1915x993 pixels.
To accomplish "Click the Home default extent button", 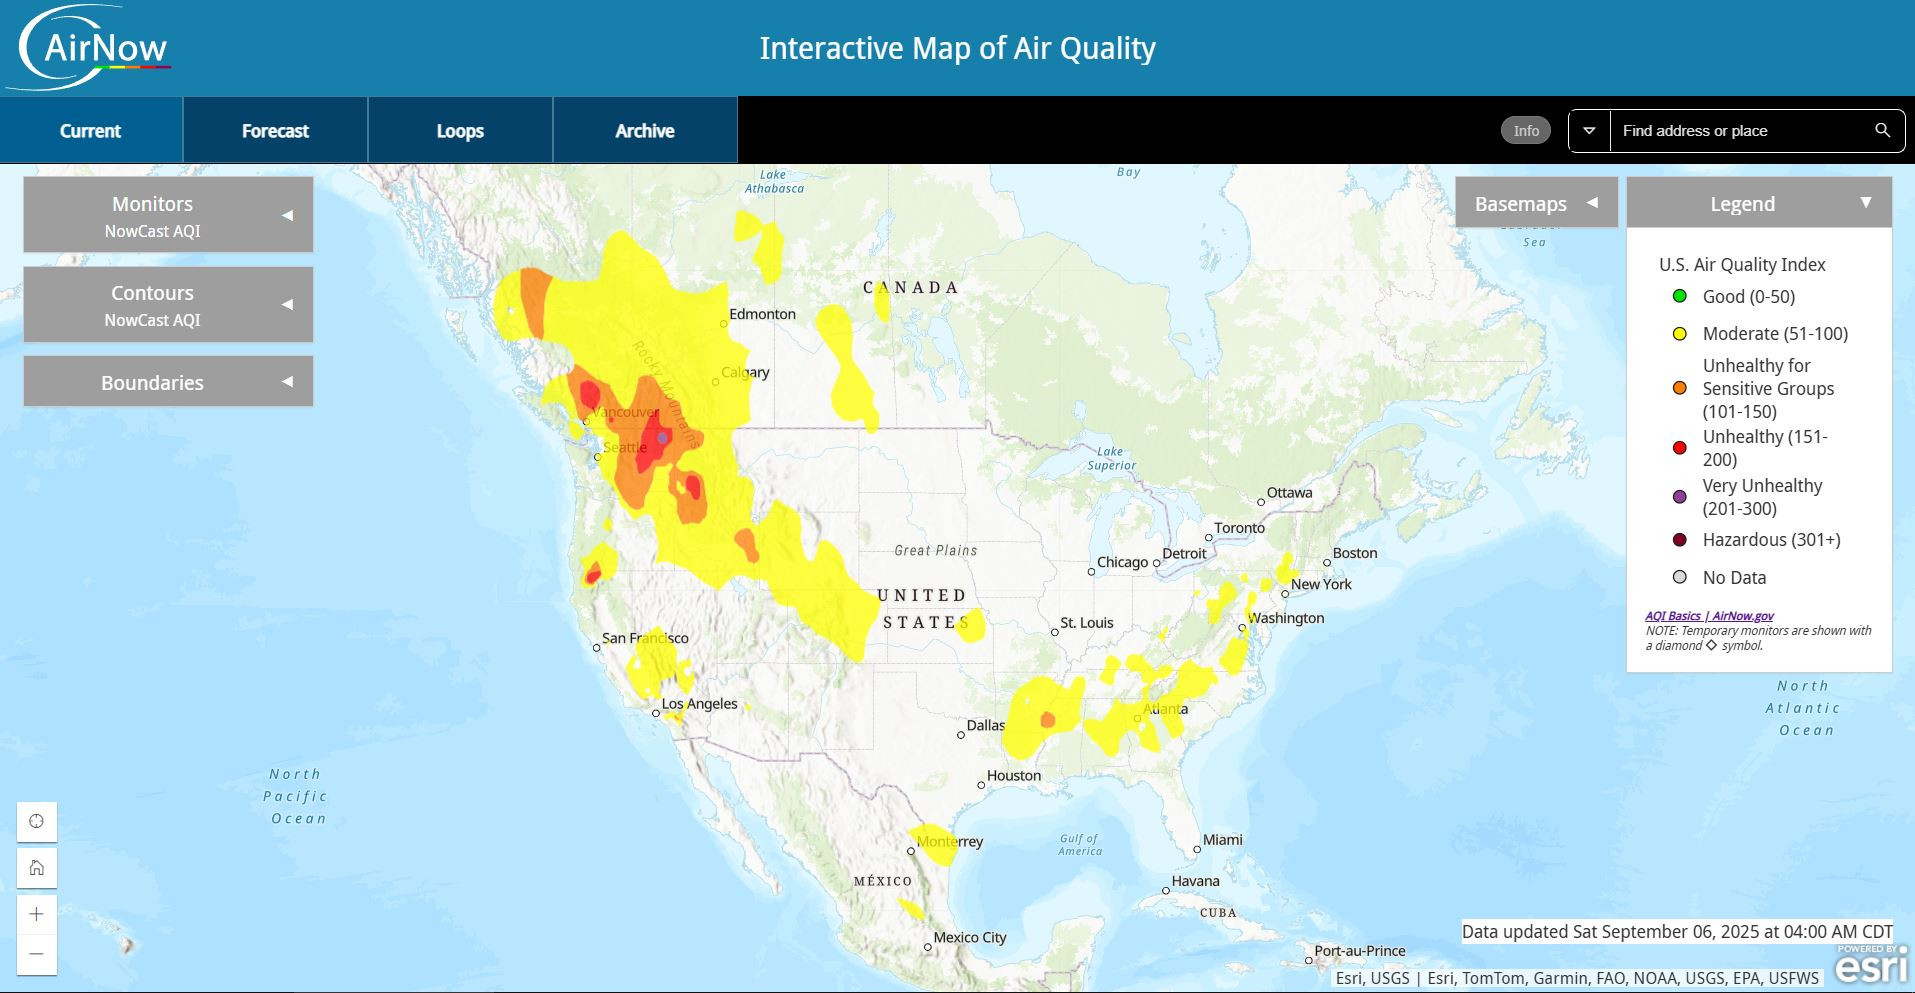I will click(37, 867).
